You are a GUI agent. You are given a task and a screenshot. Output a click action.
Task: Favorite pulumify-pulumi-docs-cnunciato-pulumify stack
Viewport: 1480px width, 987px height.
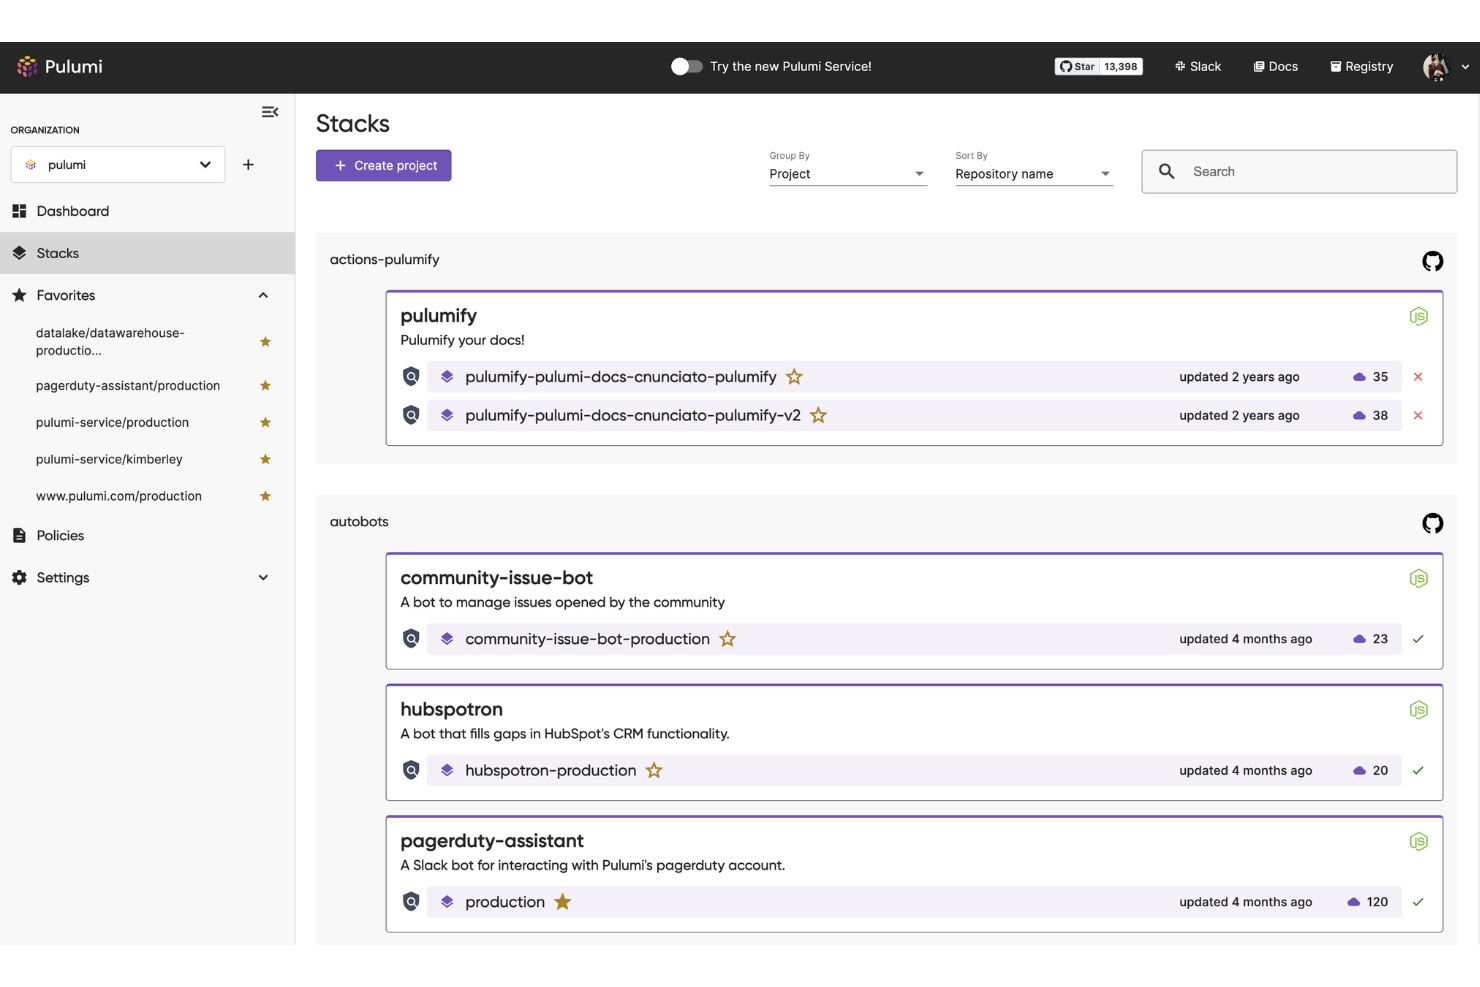pos(795,377)
